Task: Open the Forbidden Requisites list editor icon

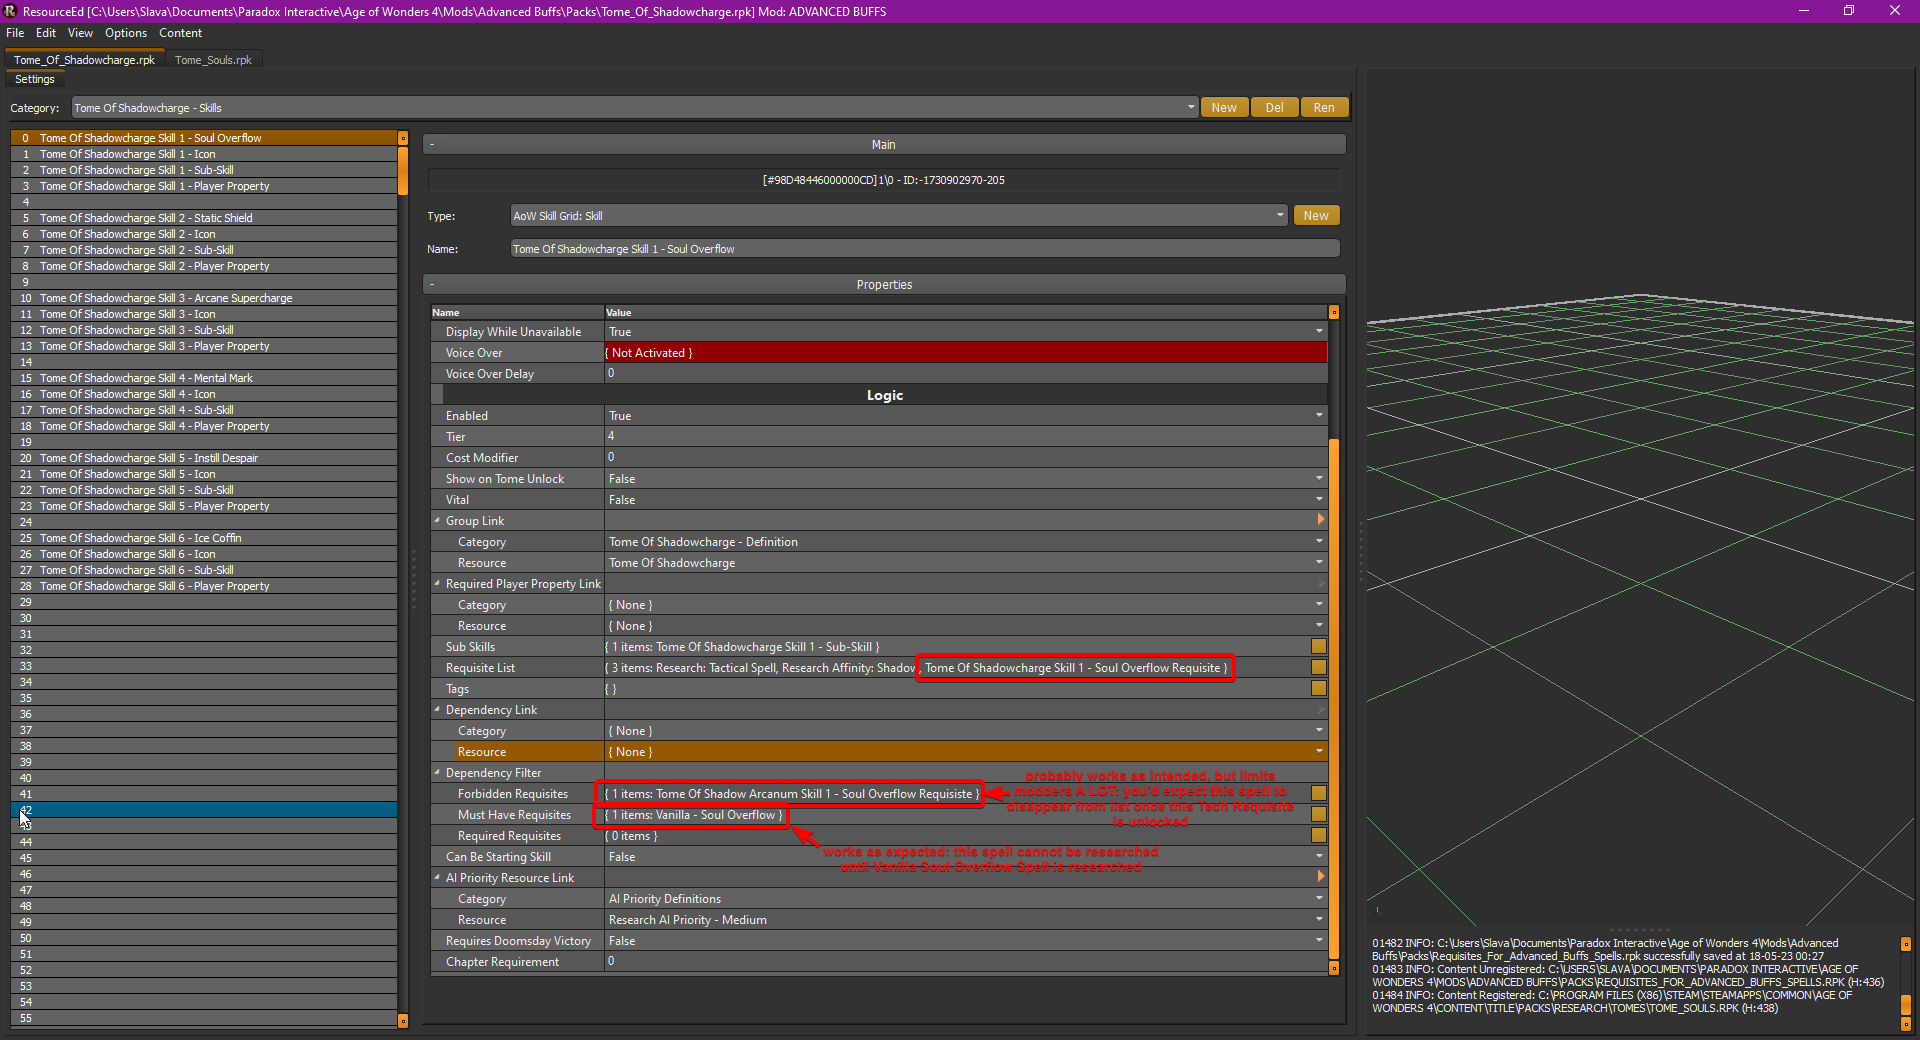Action: (1319, 793)
